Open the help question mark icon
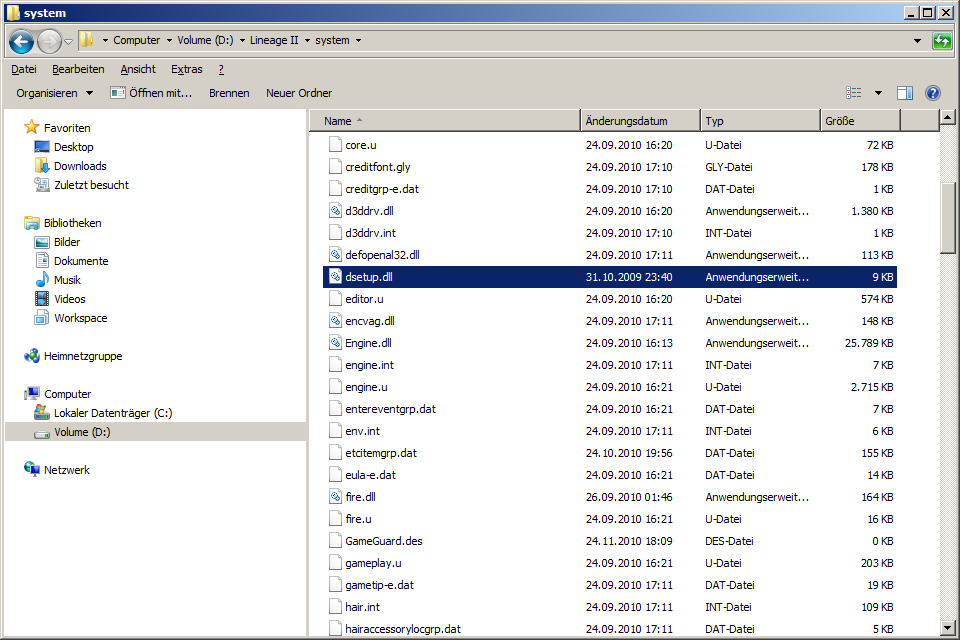This screenshot has height=640, width=960. pos(932,93)
